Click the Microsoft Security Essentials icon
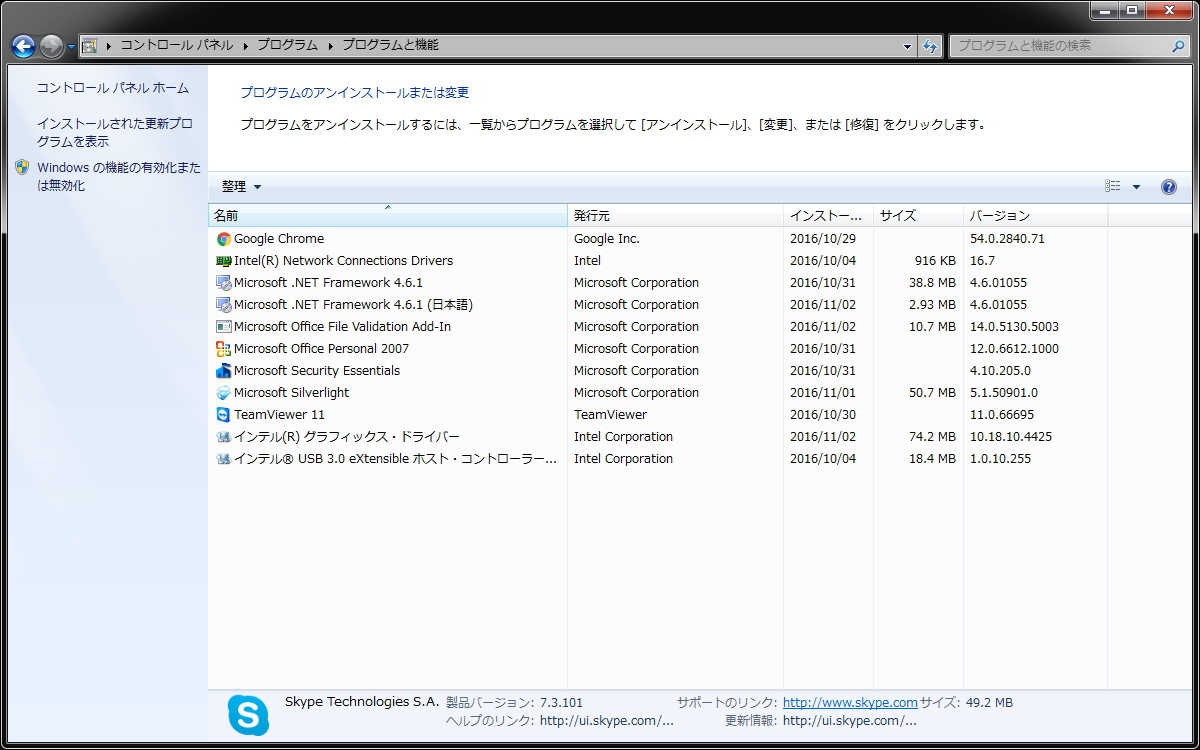Image resolution: width=1200 pixels, height=750 pixels. pos(224,371)
